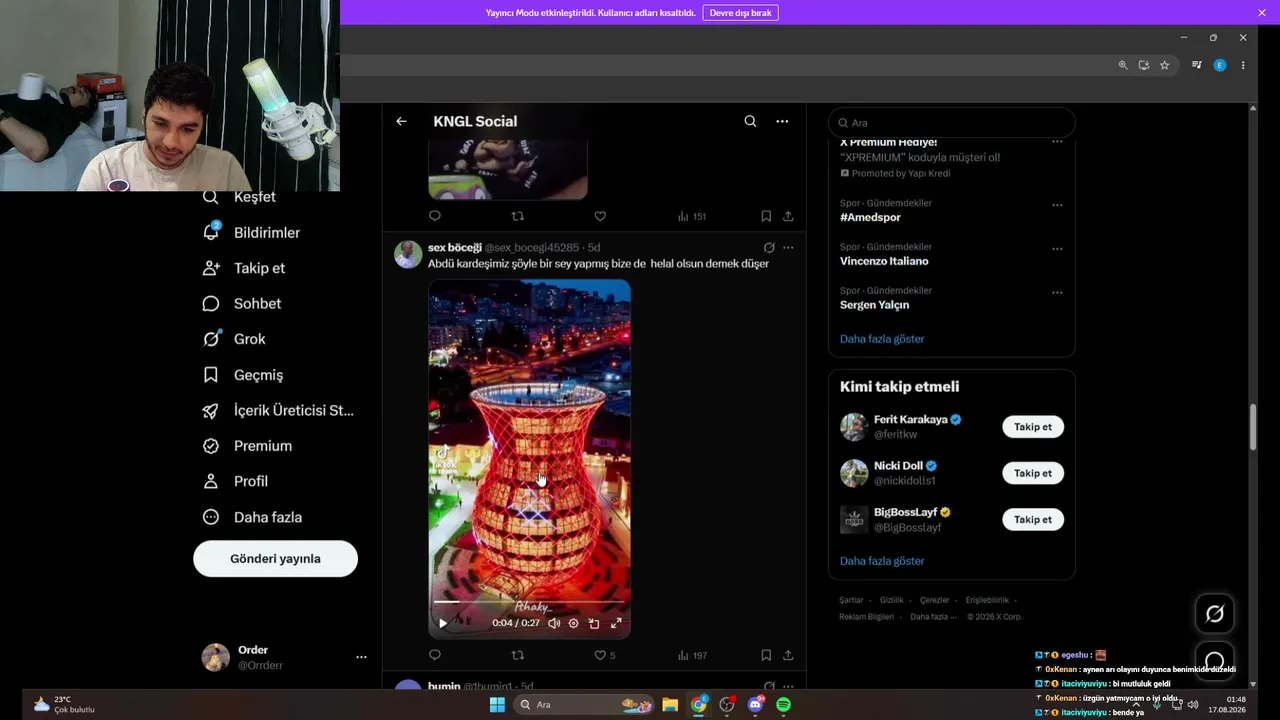
Task: Go to Takip et in sidebar
Action: coord(243,268)
